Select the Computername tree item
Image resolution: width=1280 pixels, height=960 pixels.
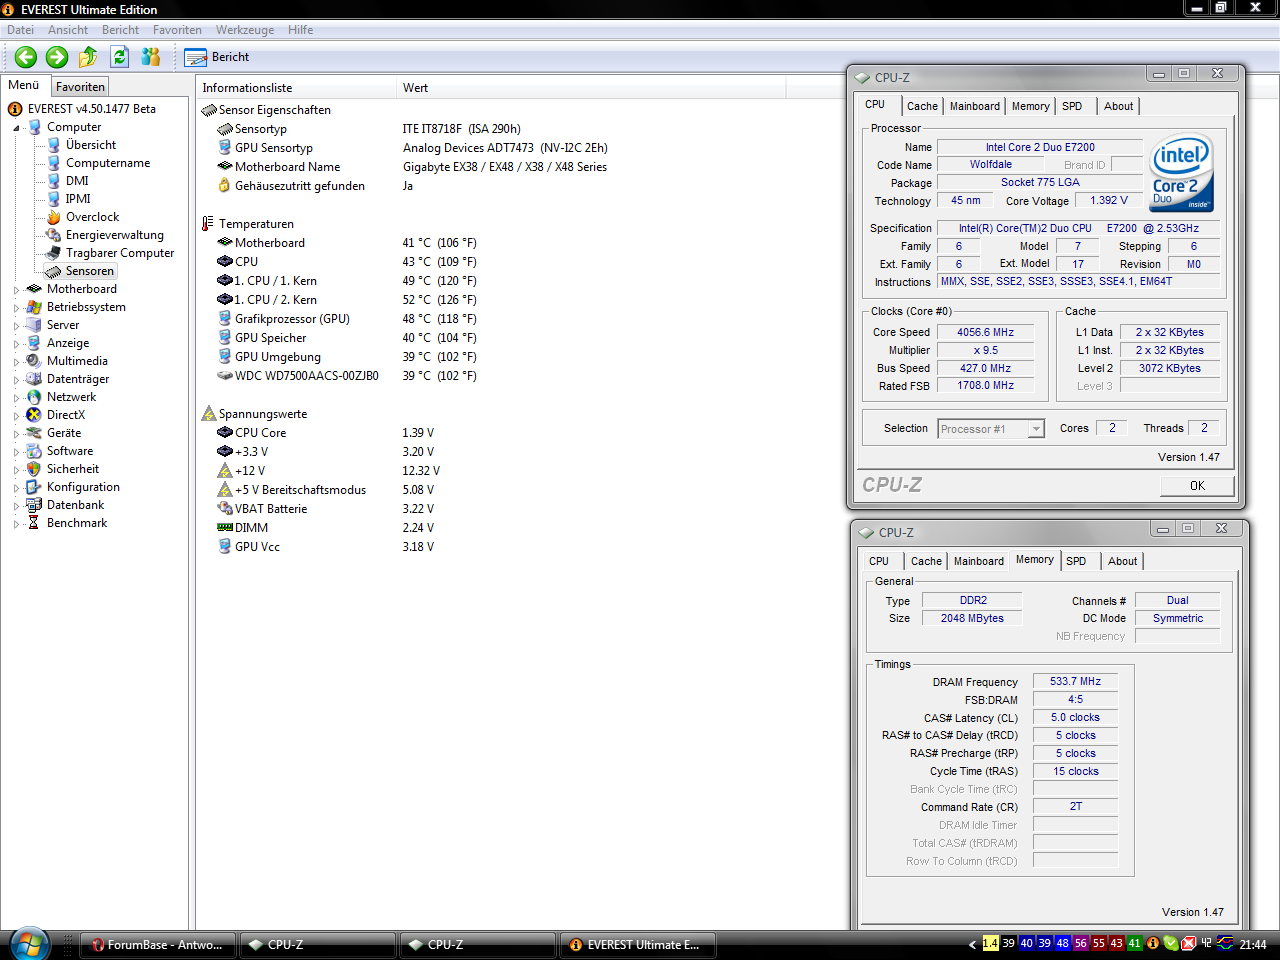[x=108, y=163]
